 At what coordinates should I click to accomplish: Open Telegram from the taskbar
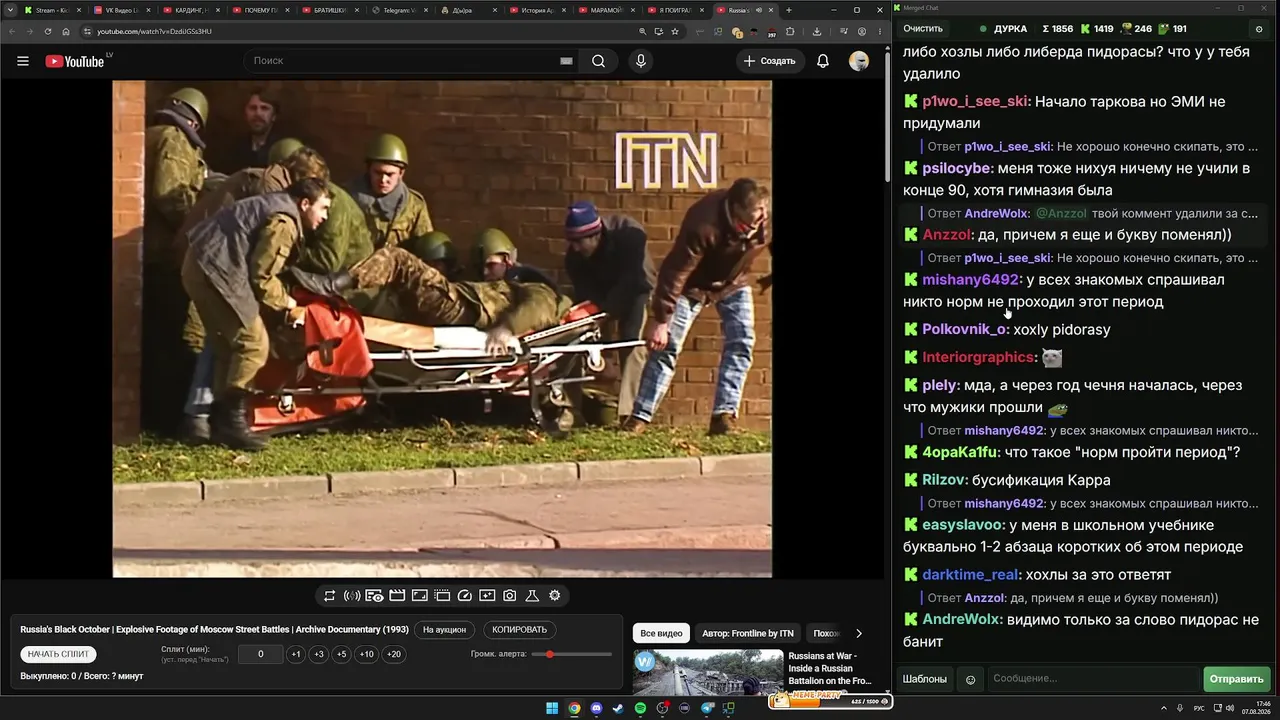pyautogui.click(x=708, y=709)
